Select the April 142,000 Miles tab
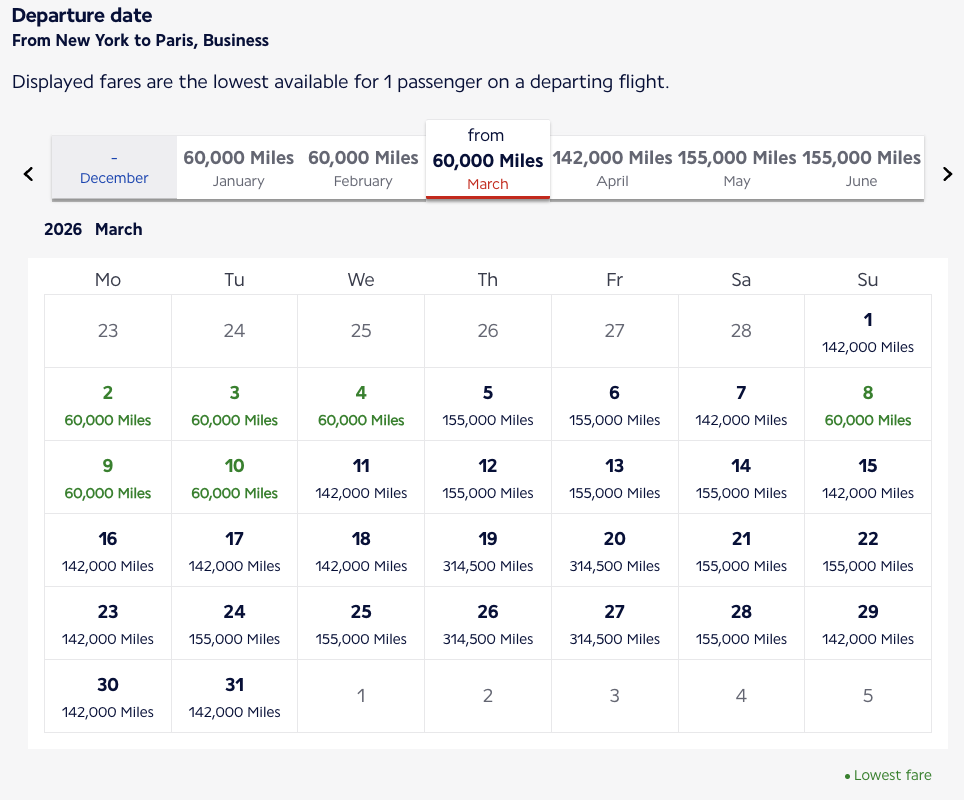This screenshot has height=800, width=964. pyautogui.click(x=613, y=166)
